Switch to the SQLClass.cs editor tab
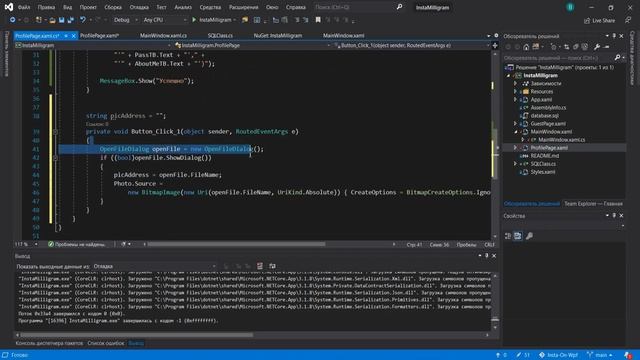The width and height of the screenshot is (640, 360). (220, 36)
